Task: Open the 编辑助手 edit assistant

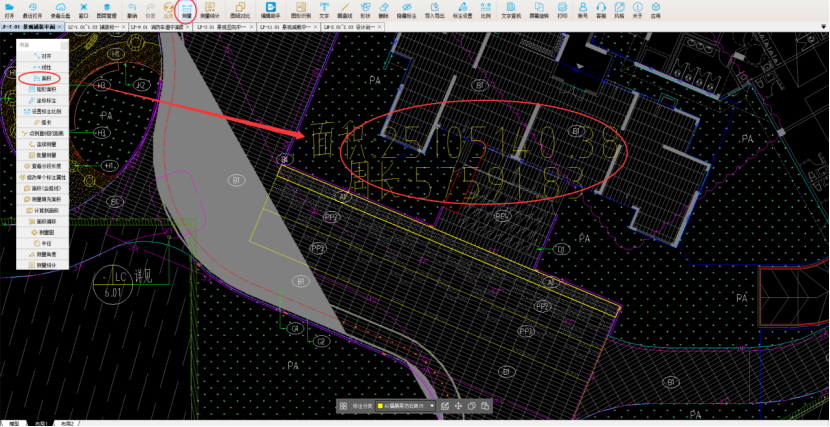Action: coord(270,11)
